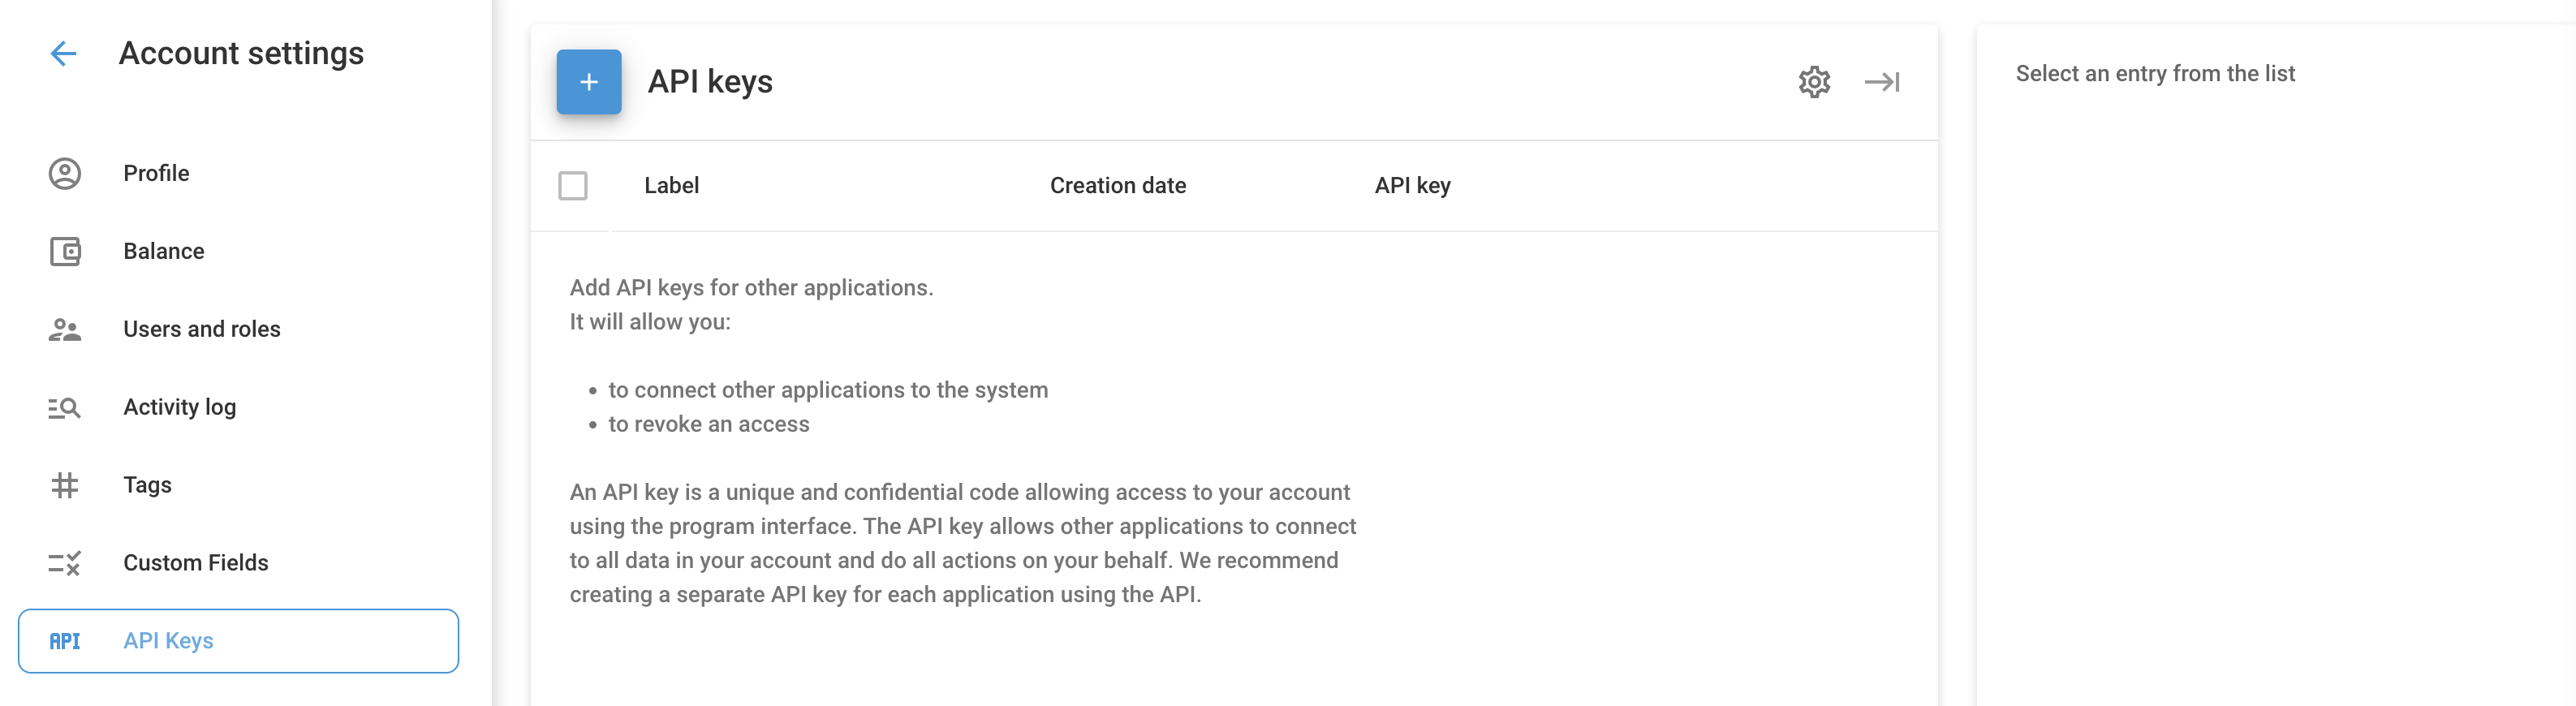Screen dimensions: 2576x706
Task: Click the Activity log search icon
Action: (x=65, y=408)
